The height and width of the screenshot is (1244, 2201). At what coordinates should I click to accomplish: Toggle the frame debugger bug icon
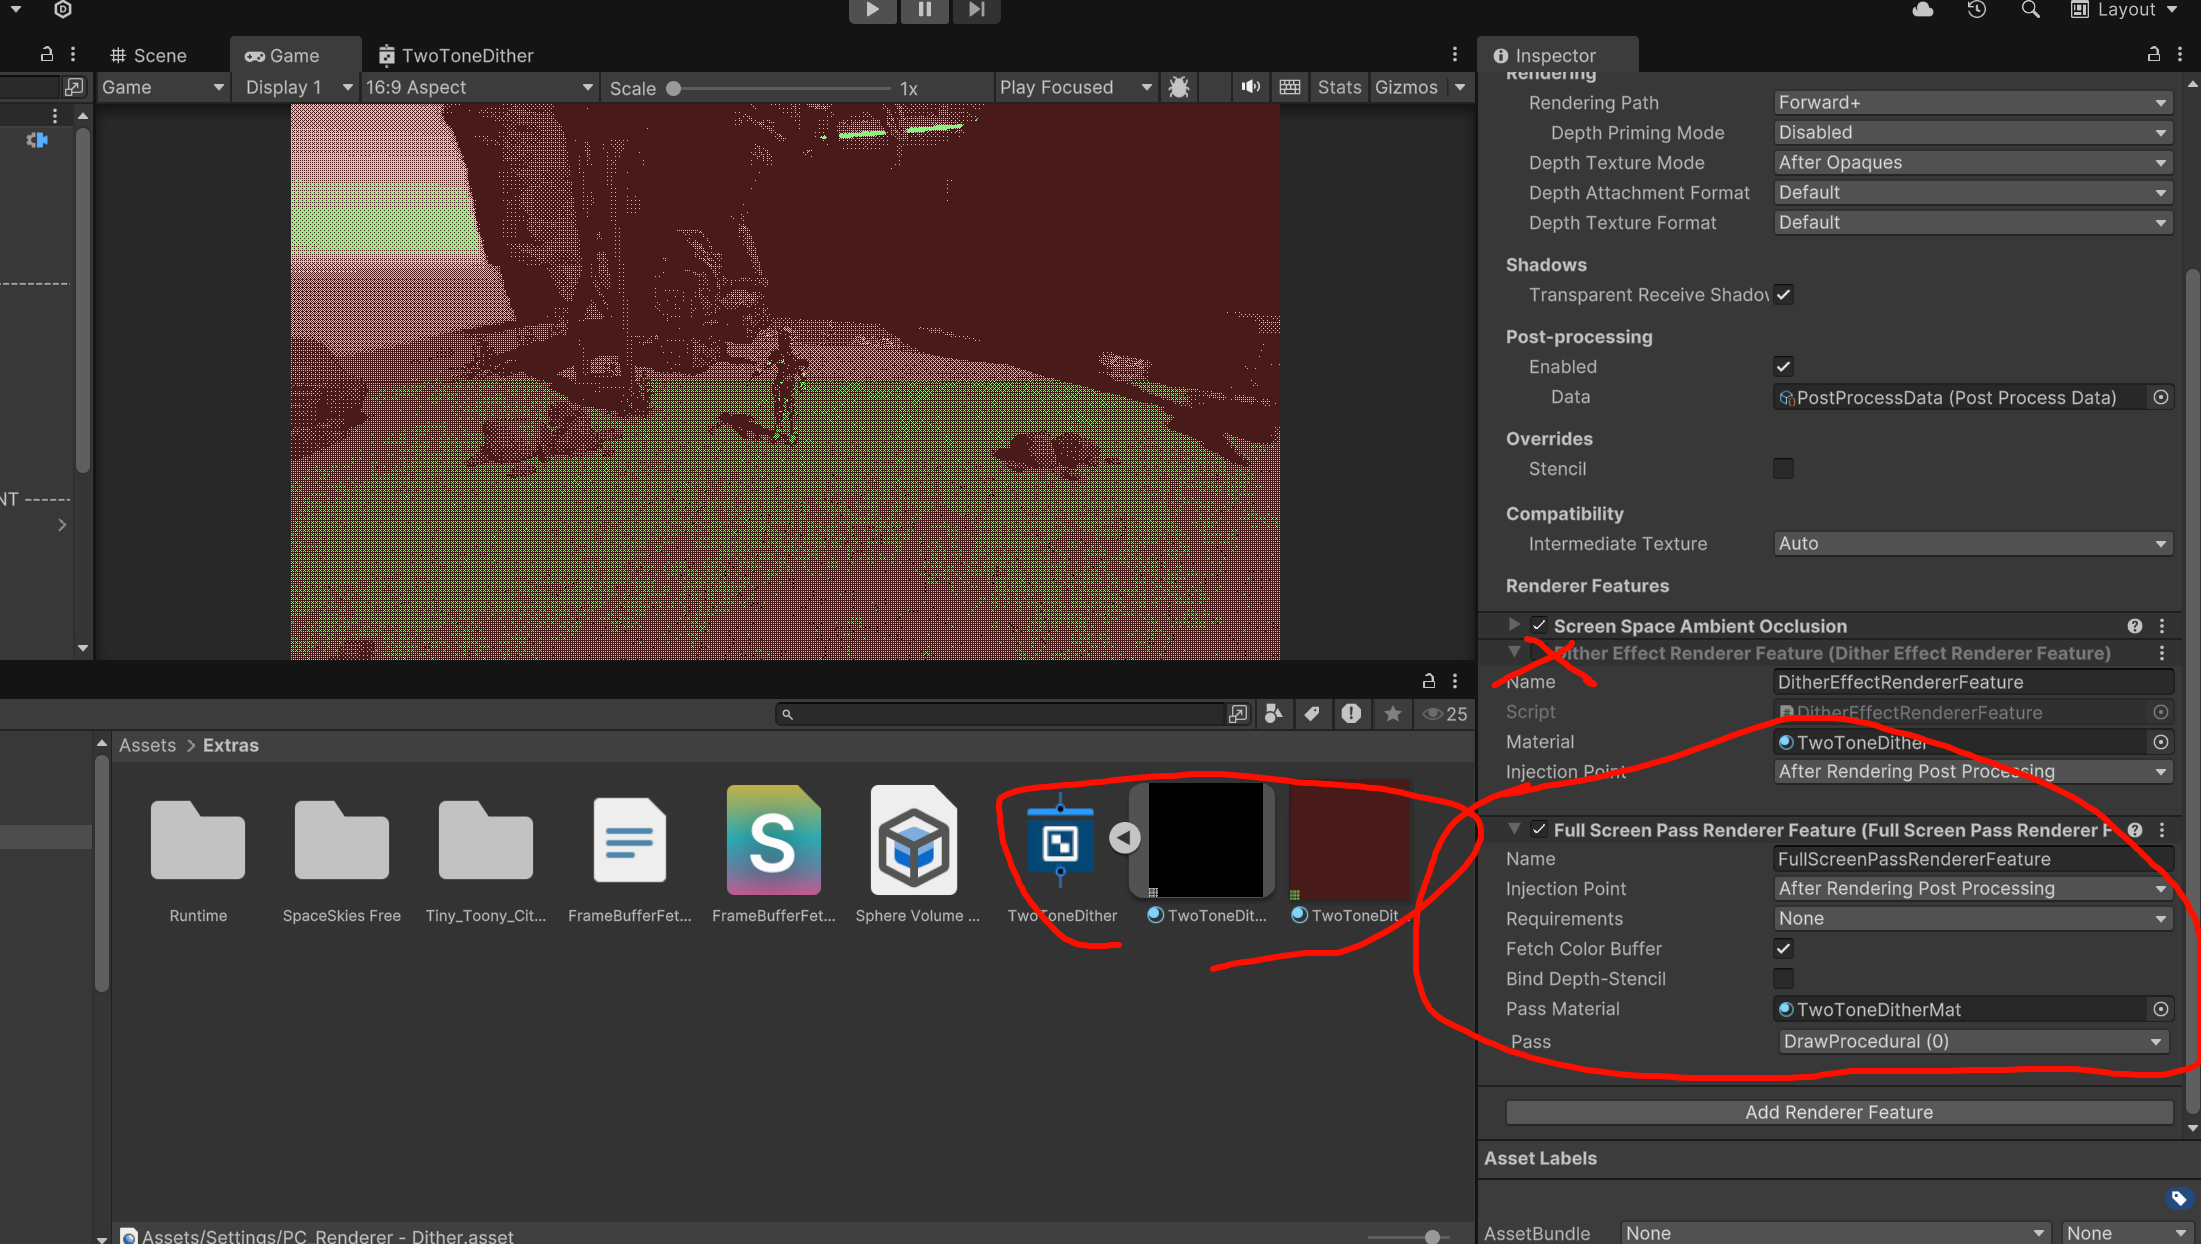(1179, 88)
